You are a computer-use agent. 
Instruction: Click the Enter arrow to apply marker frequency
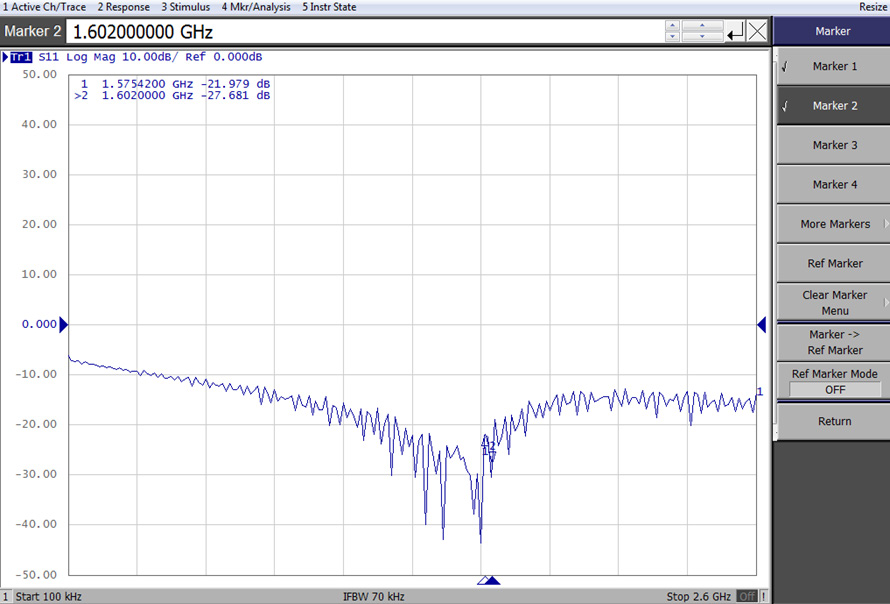(736, 31)
